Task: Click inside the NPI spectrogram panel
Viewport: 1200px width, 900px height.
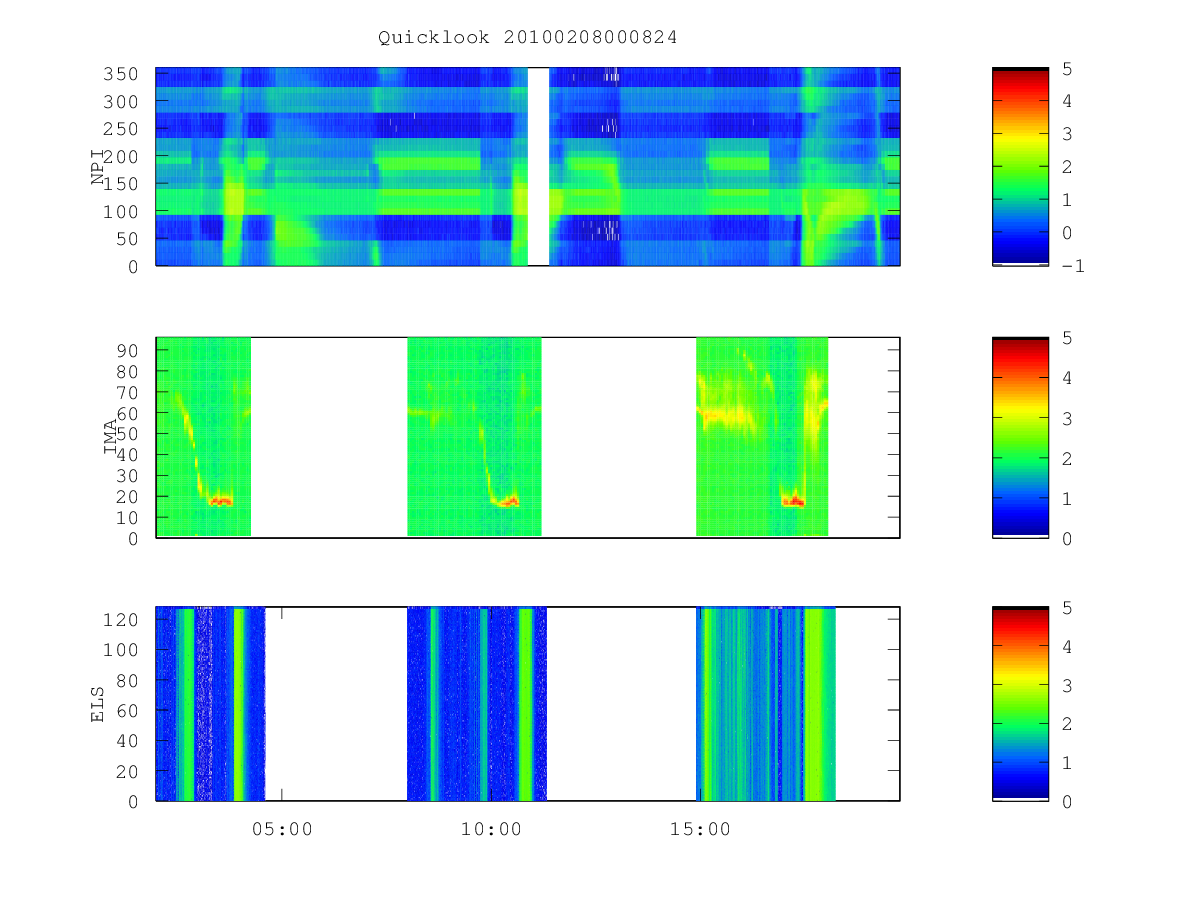Action: point(528,167)
